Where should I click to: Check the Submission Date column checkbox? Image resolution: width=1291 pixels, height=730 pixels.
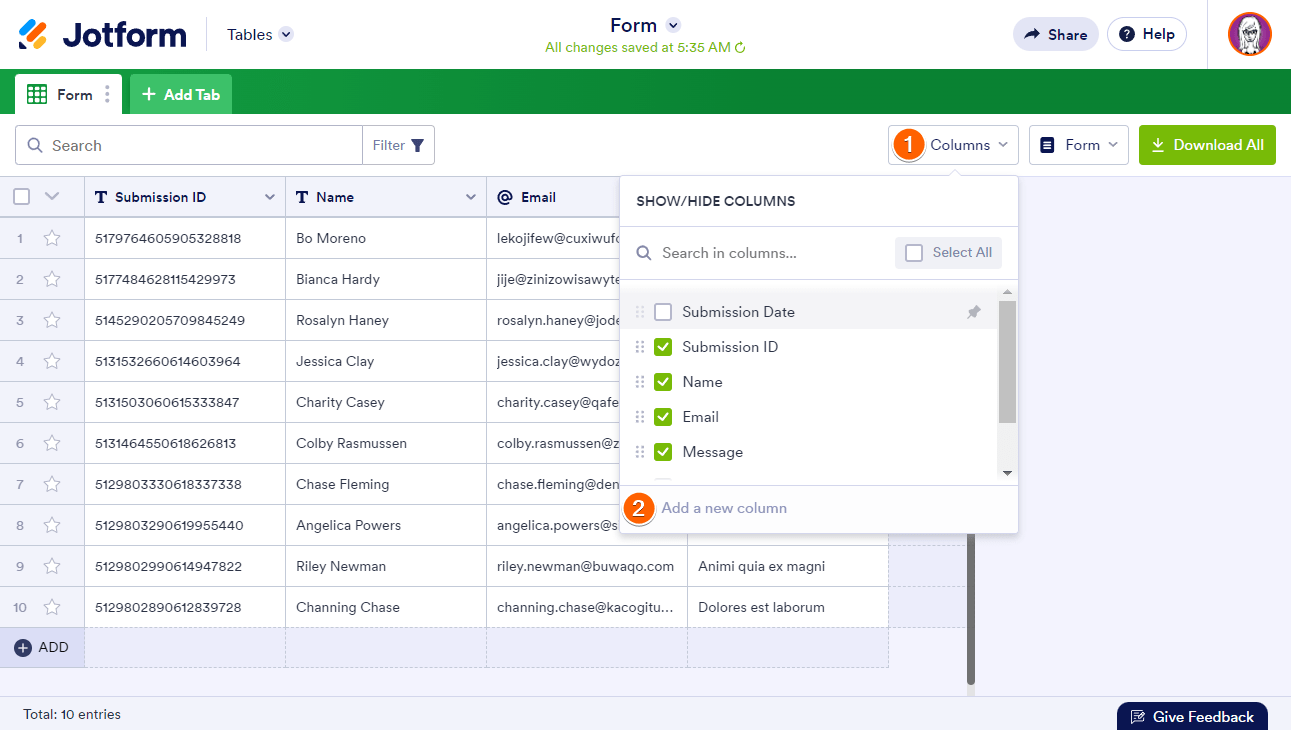(x=663, y=312)
